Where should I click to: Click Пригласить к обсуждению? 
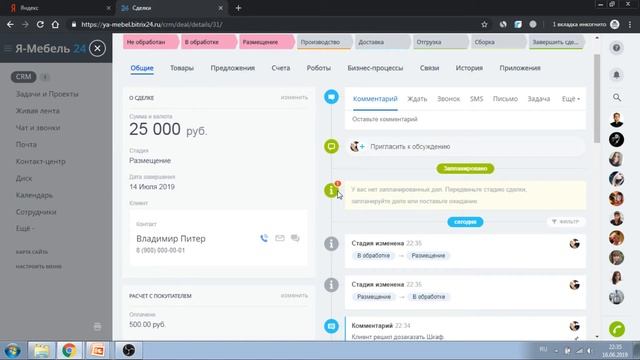pos(410,147)
